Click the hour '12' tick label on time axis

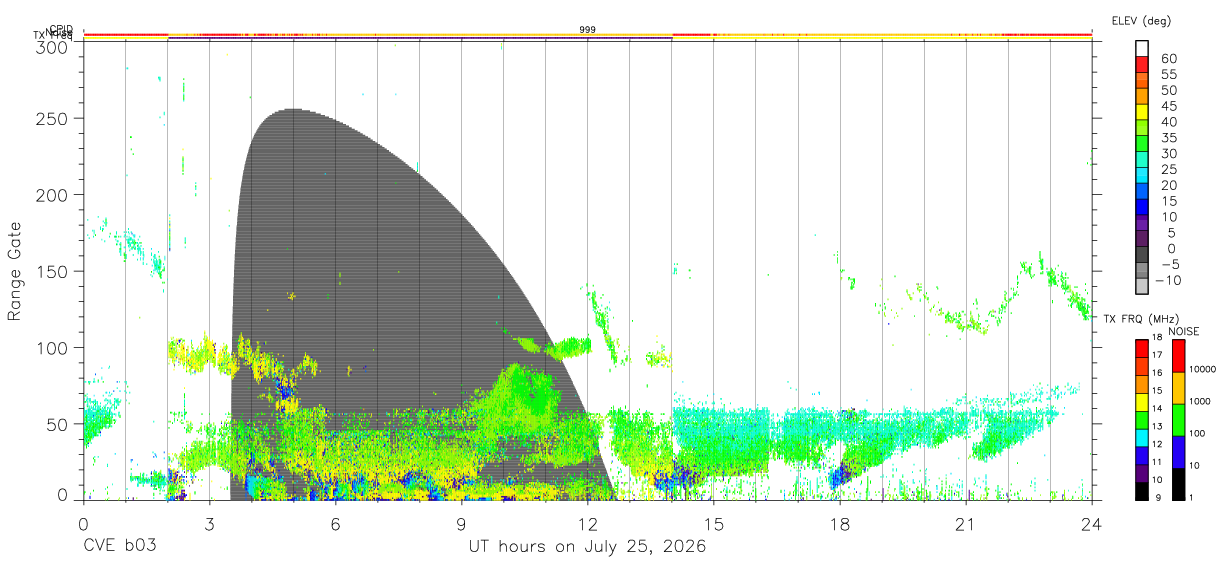click(588, 524)
